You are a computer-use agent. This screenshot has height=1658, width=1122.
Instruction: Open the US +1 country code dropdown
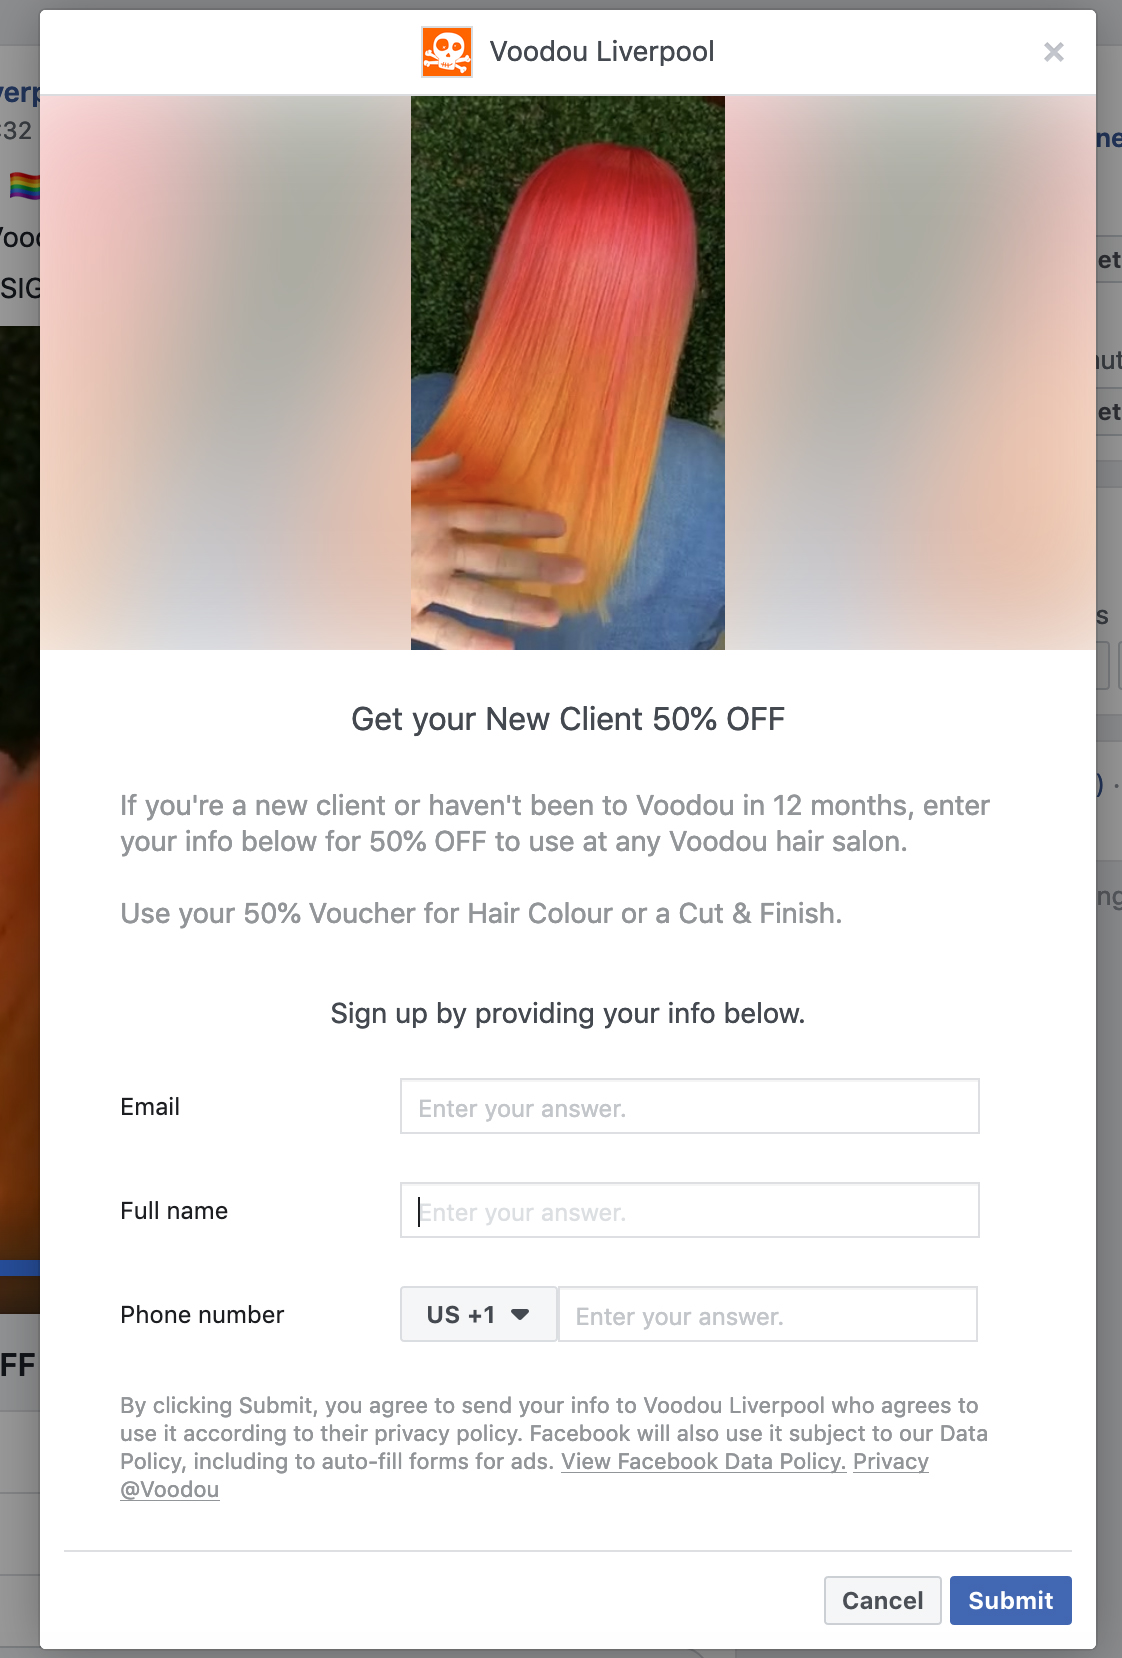pos(479,1314)
